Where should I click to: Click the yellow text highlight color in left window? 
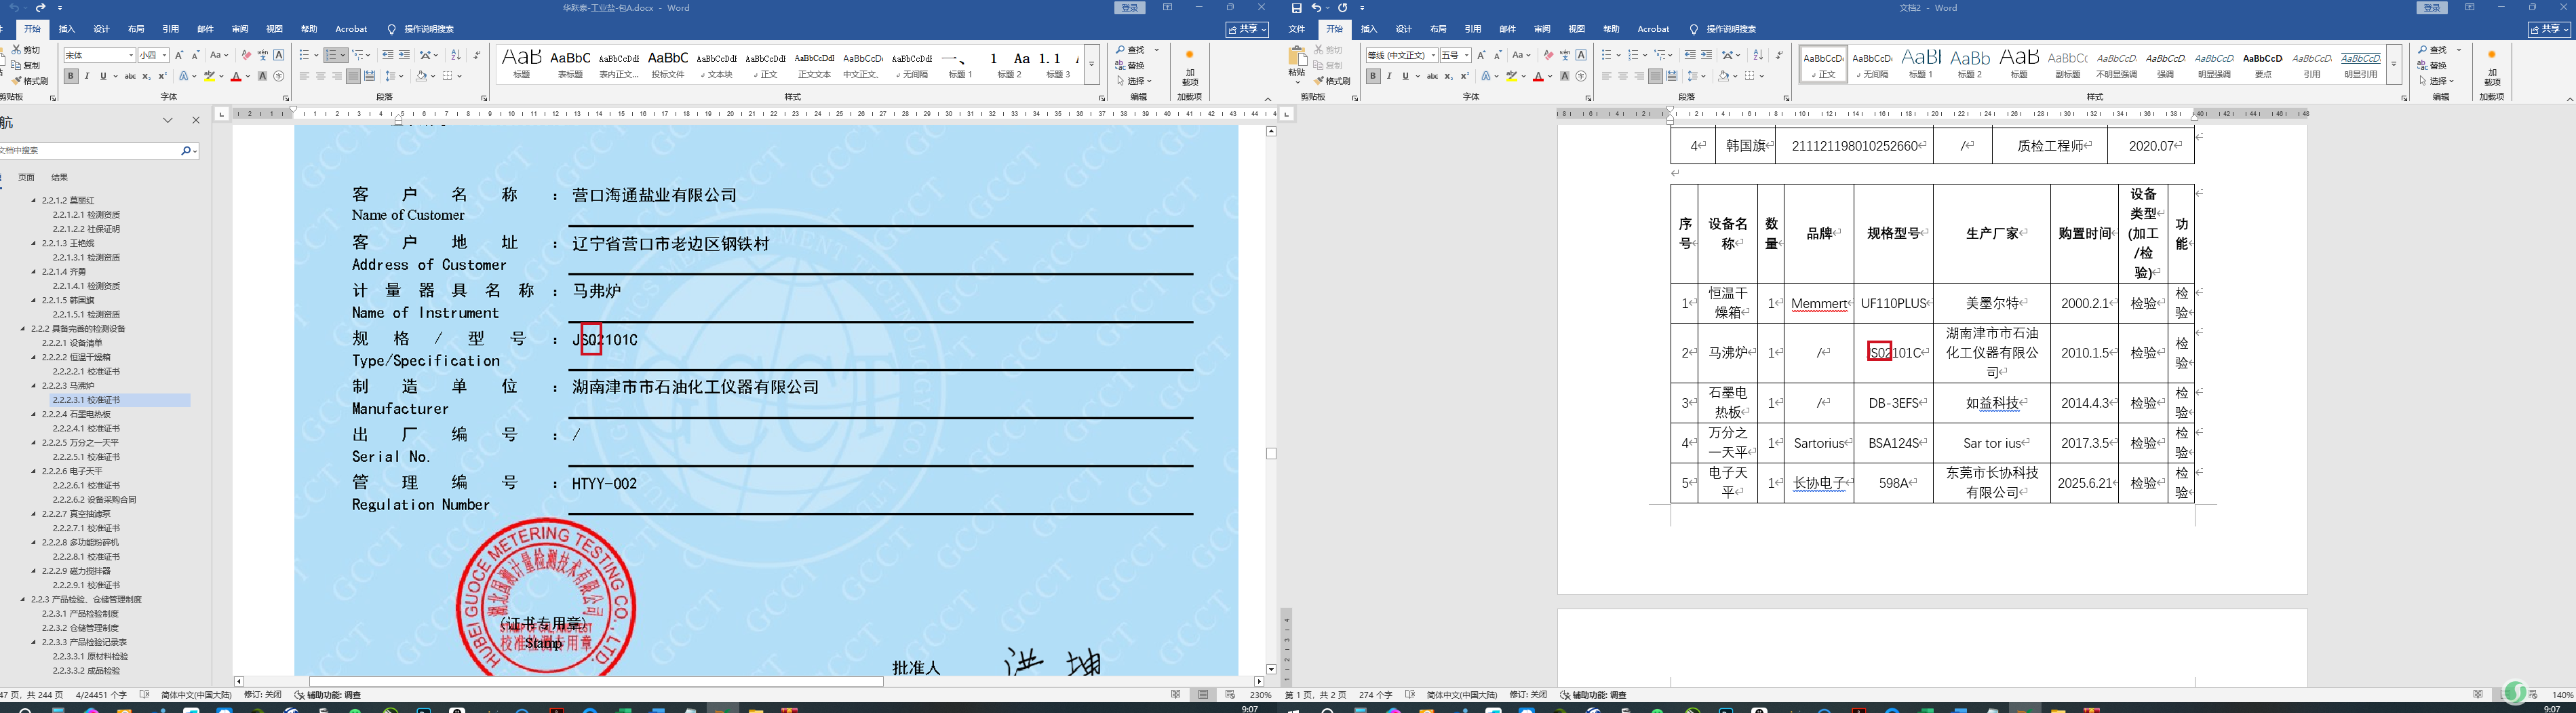[210, 76]
